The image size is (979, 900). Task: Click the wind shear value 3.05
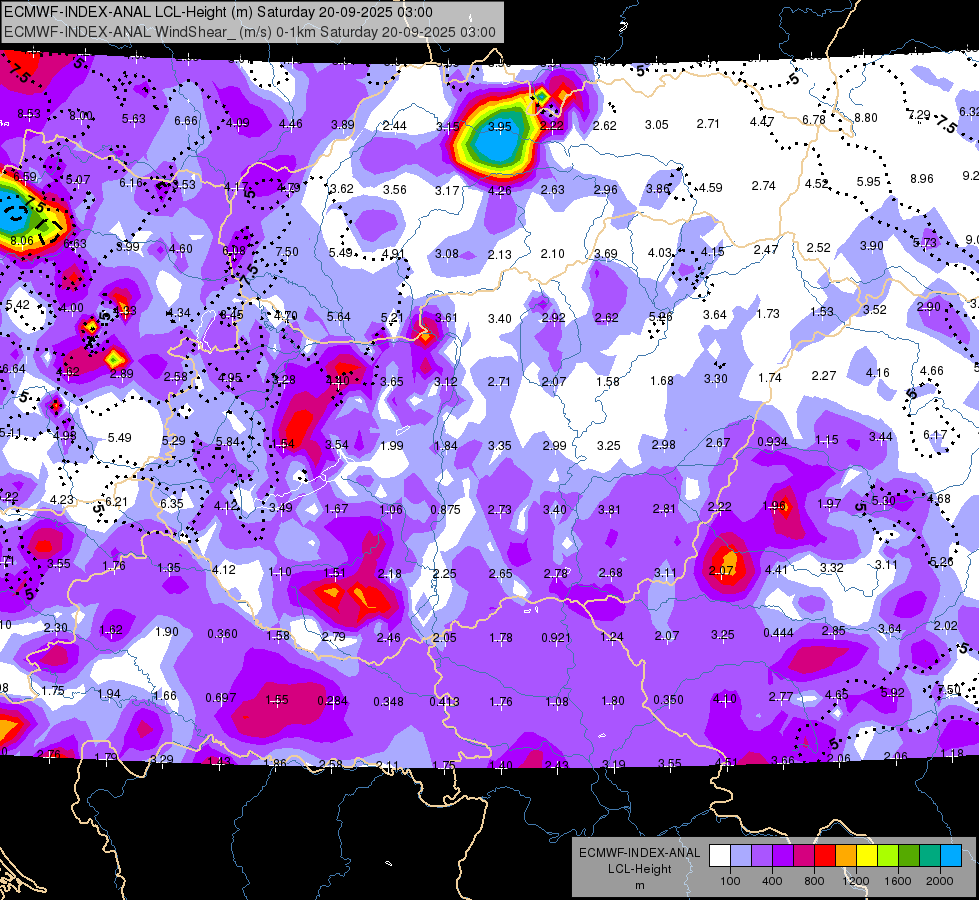click(657, 125)
